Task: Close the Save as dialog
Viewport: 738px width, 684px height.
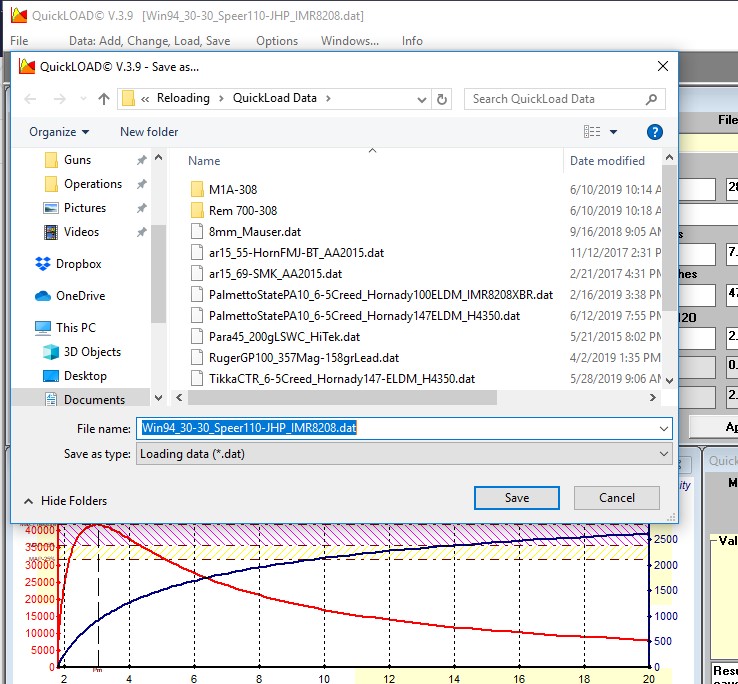Action: 663,66
